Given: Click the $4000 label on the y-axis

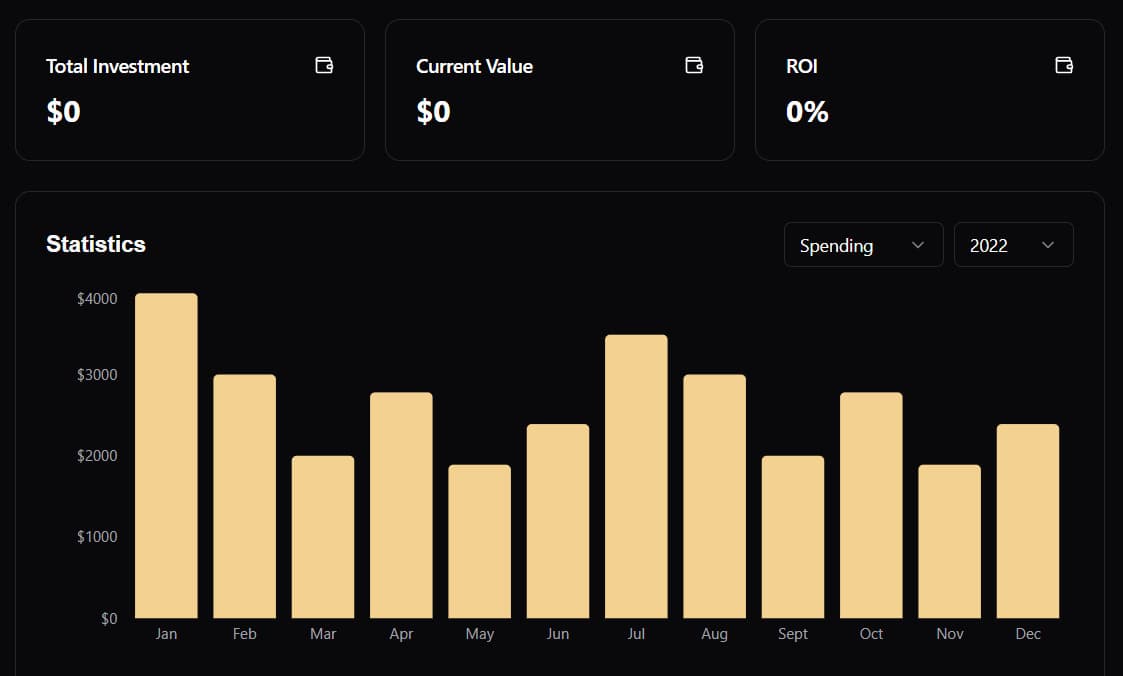Looking at the screenshot, I should [97, 299].
